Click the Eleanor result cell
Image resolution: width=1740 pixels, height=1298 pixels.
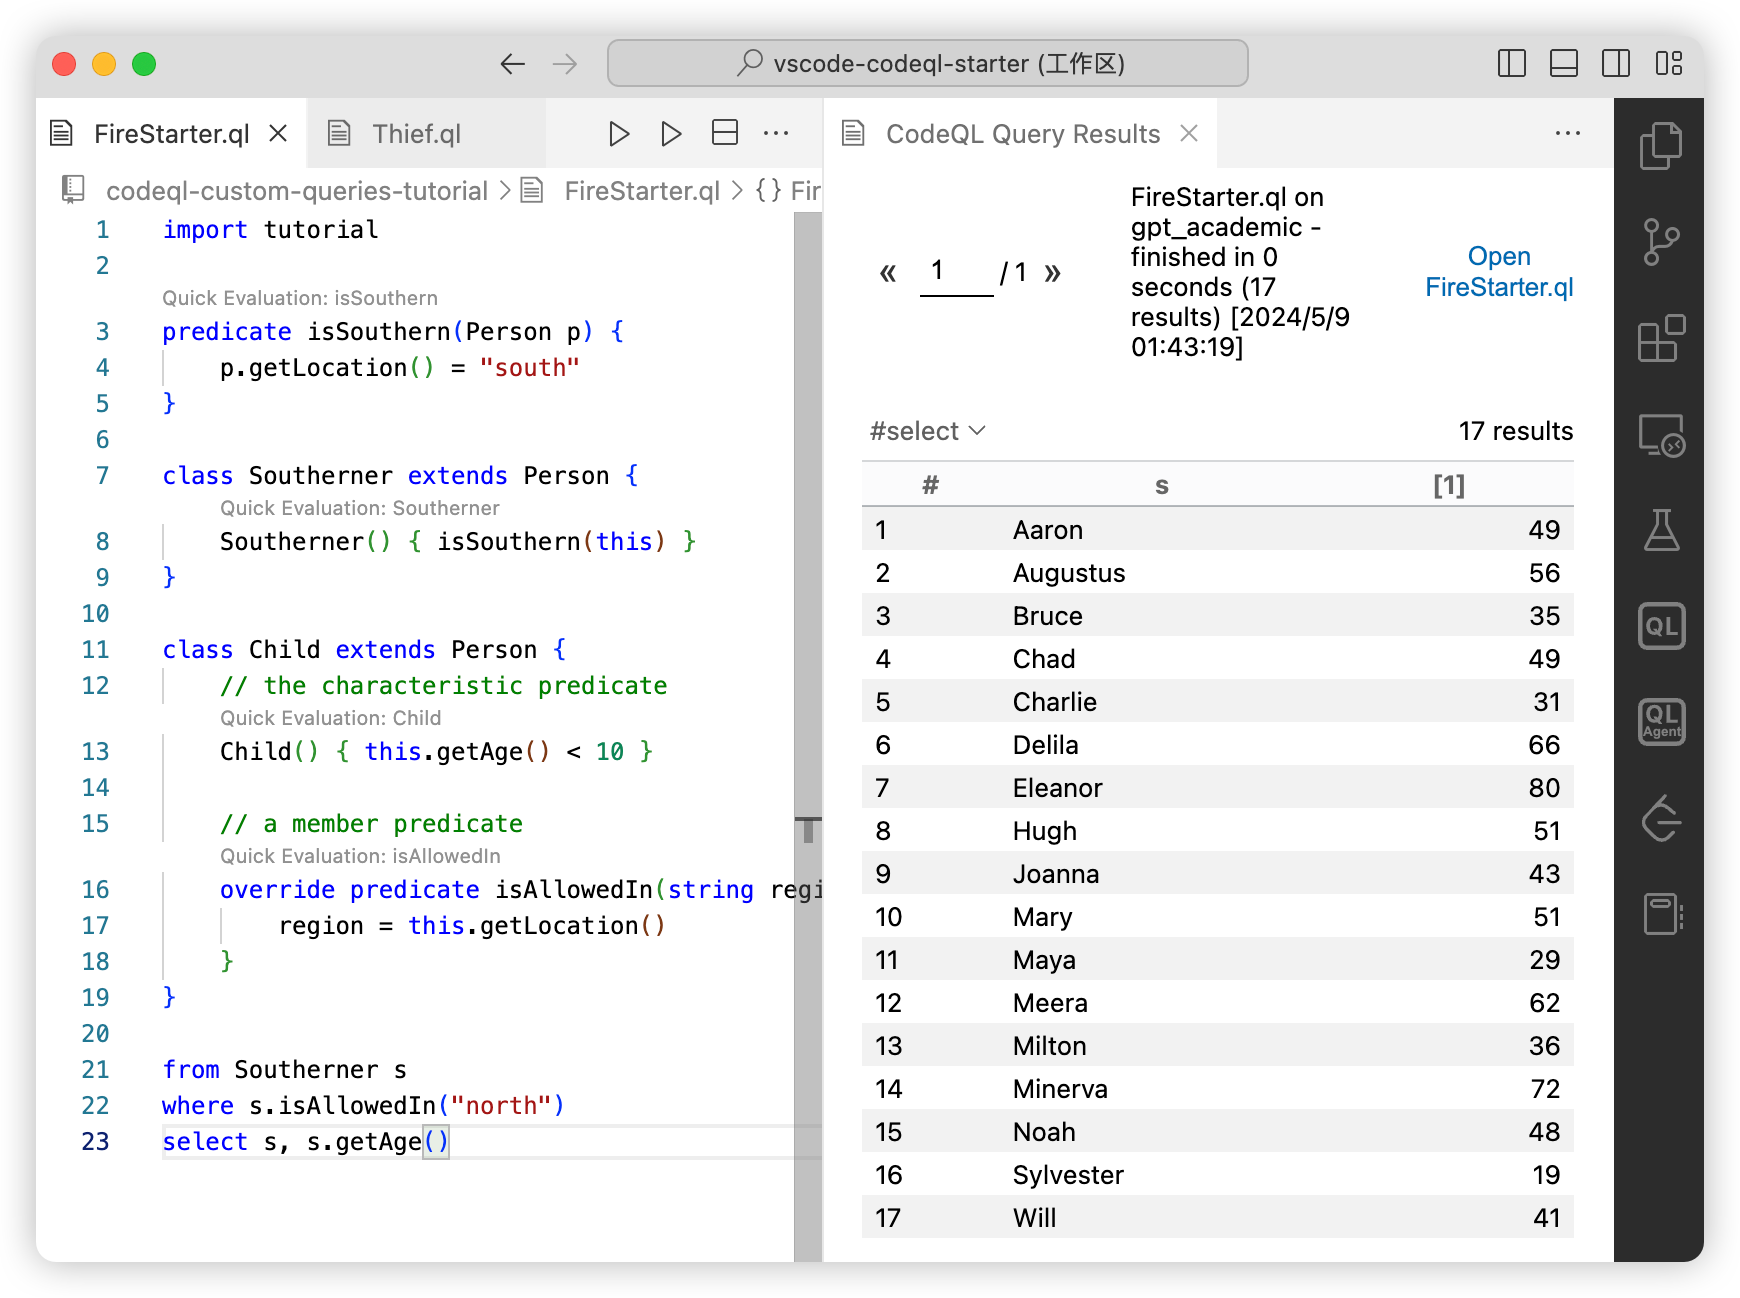pyautogui.click(x=1057, y=788)
